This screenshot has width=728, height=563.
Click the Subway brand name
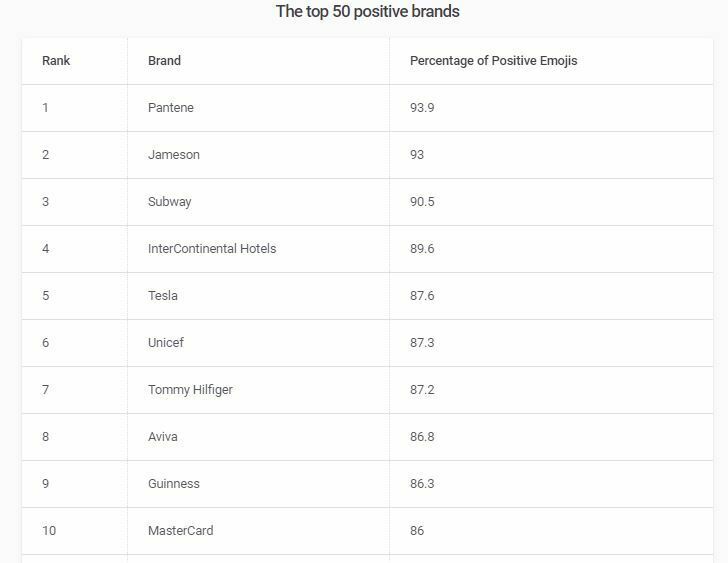[x=170, y=202]
